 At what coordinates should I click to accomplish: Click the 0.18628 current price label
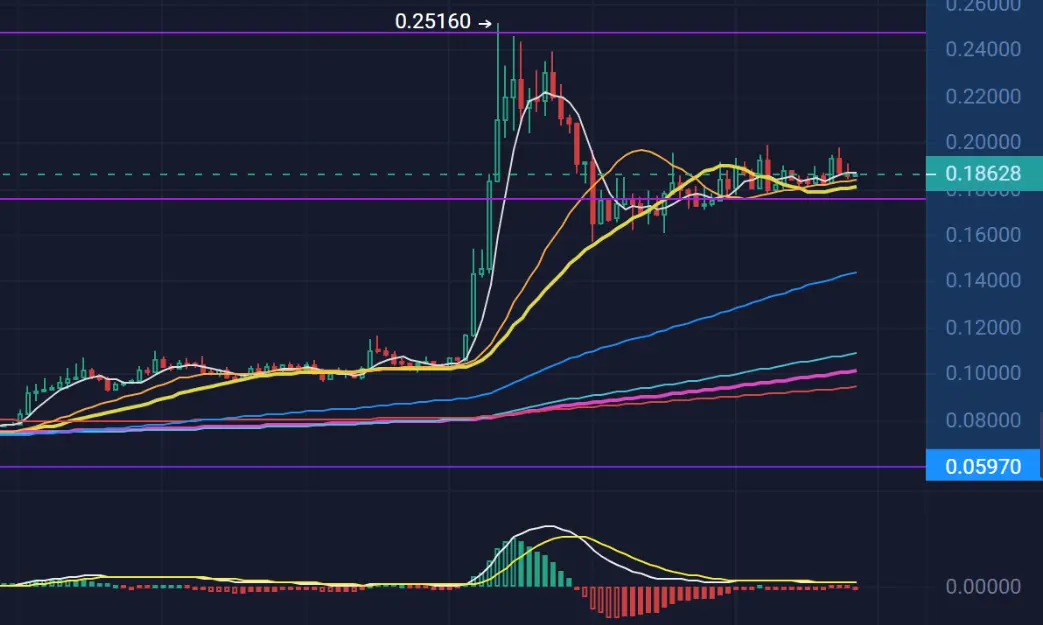tap(984, 174)
